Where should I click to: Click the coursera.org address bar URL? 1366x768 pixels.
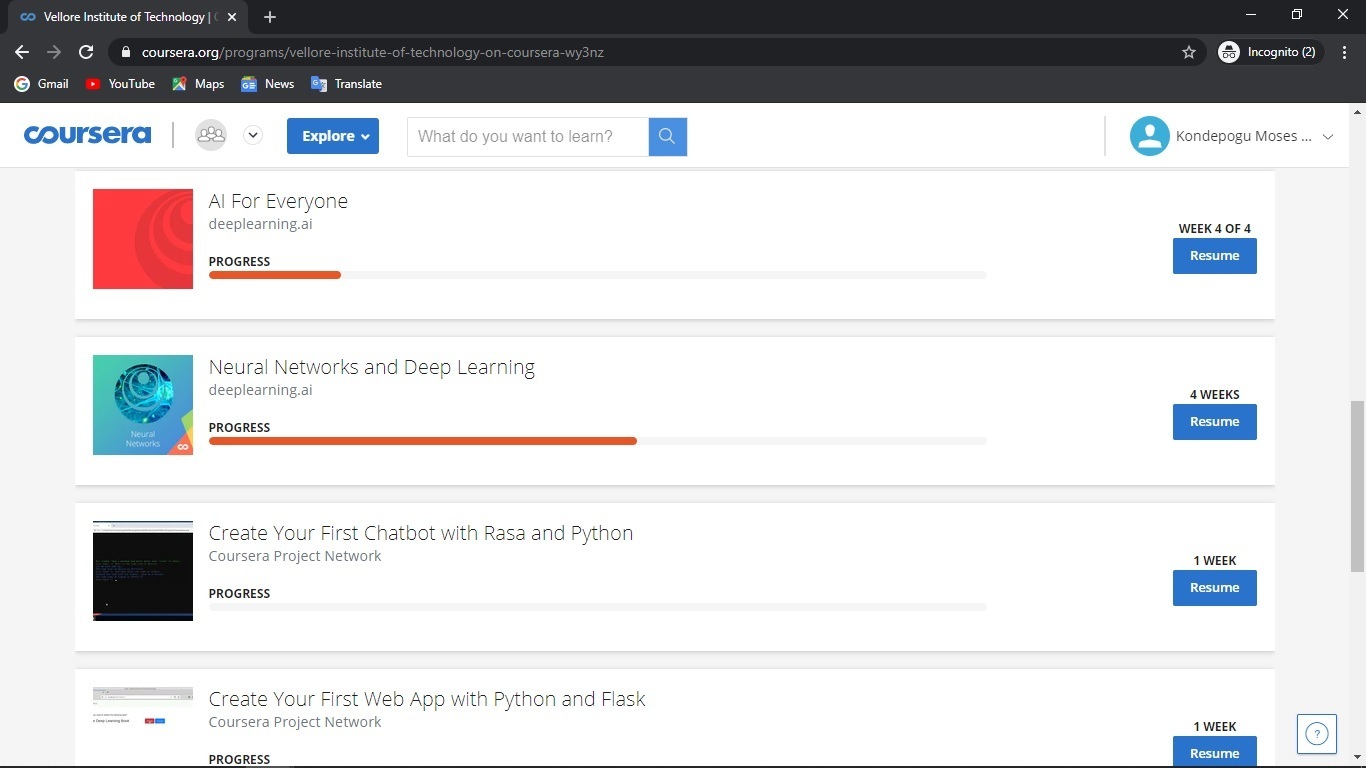coord(372,52)
